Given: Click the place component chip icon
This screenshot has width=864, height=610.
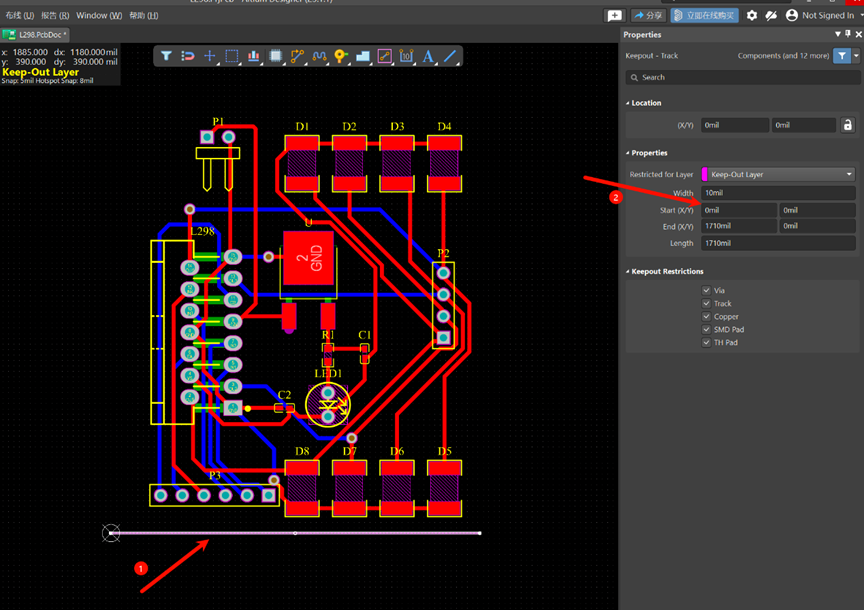Looking at the screenshot, I should 276,56.
